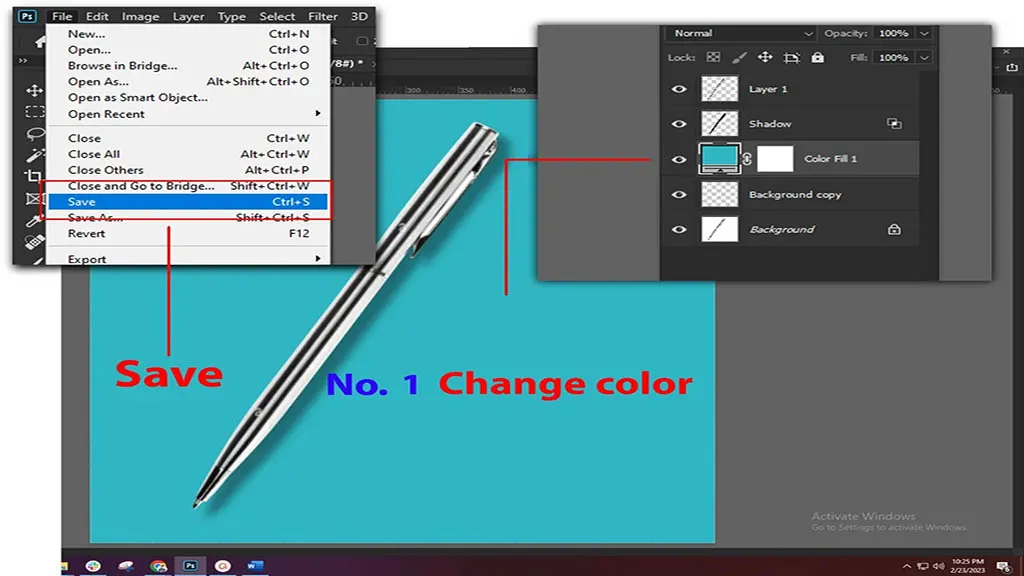Screen dimensions: 1024x576
Task: Click lock position arrows icon
Action: point(765,57)
